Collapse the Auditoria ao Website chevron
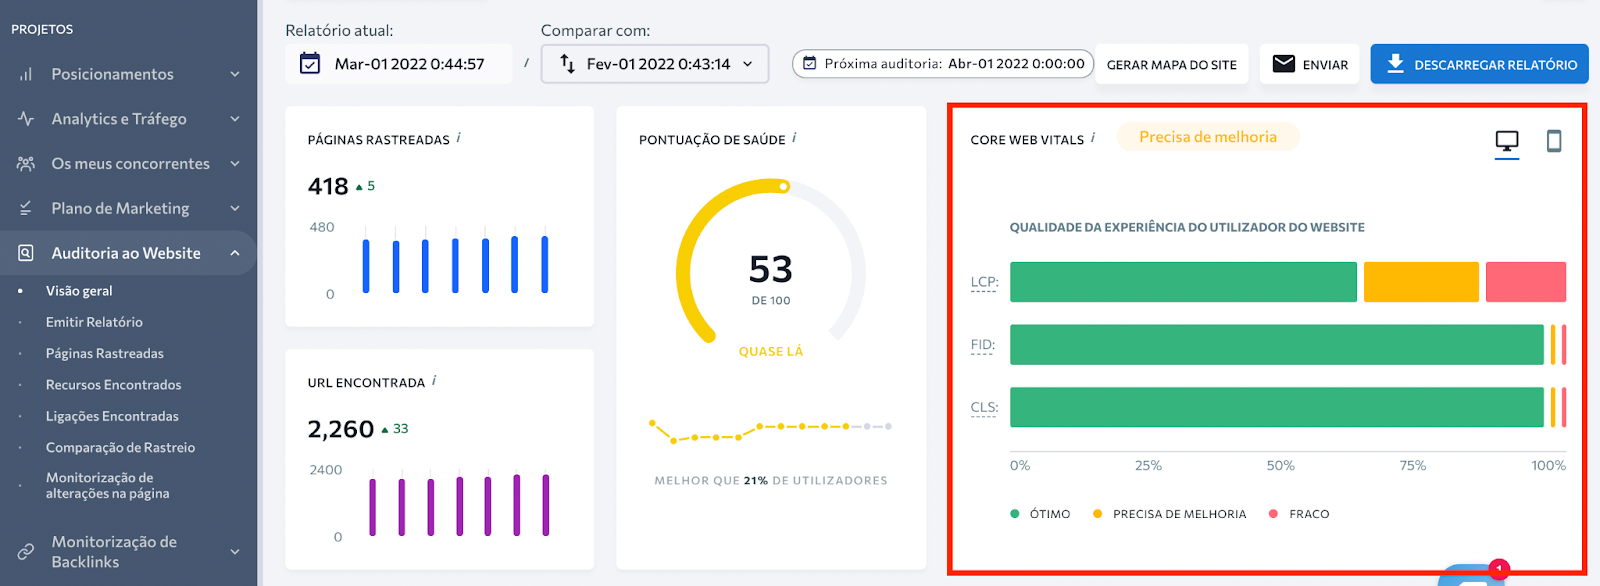The image size is (1600, 586). tap(235, 253)
